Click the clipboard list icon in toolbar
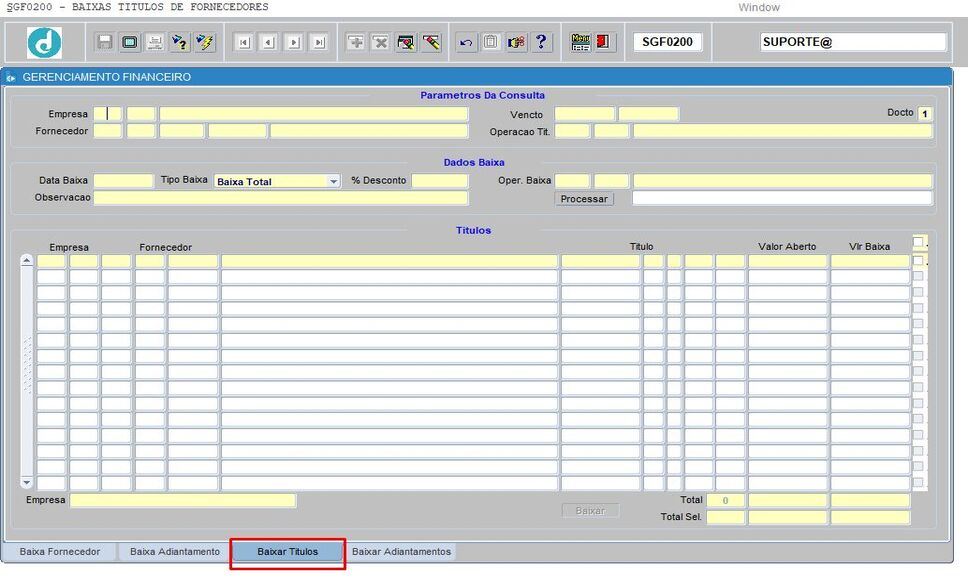This screenshot has width=968, height=577. (491, 42)
